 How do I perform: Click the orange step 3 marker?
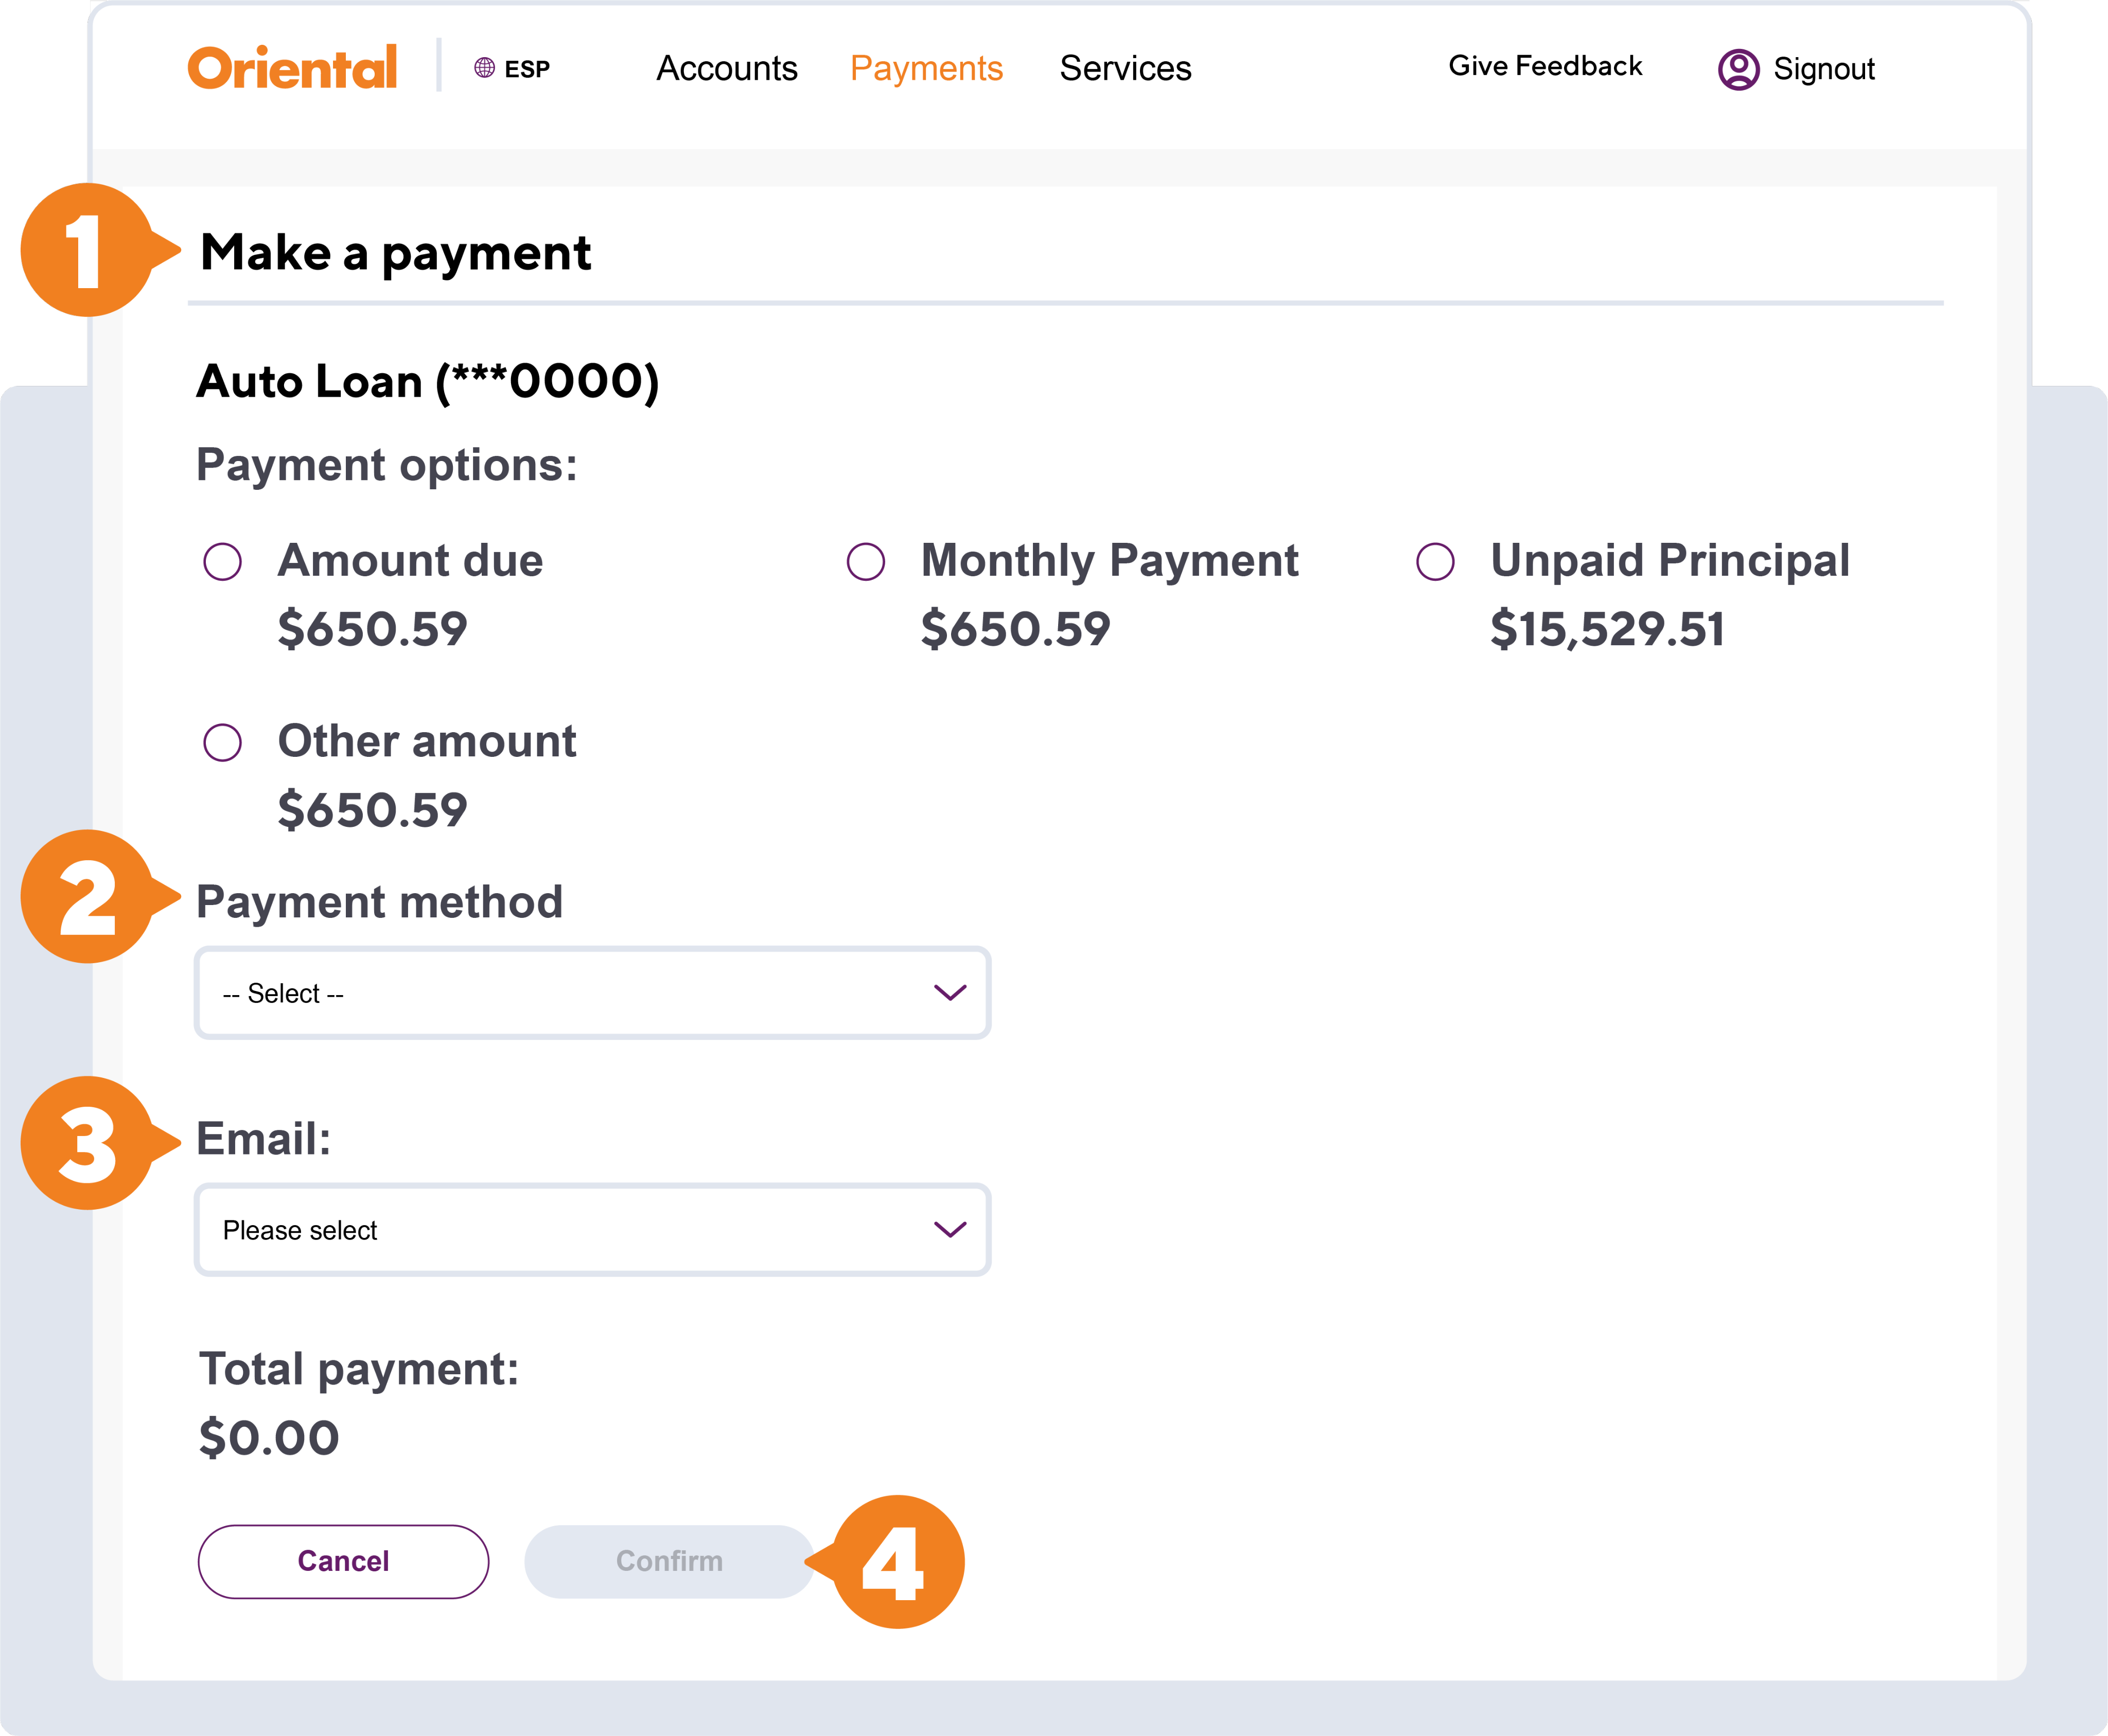pos(87,1143)
